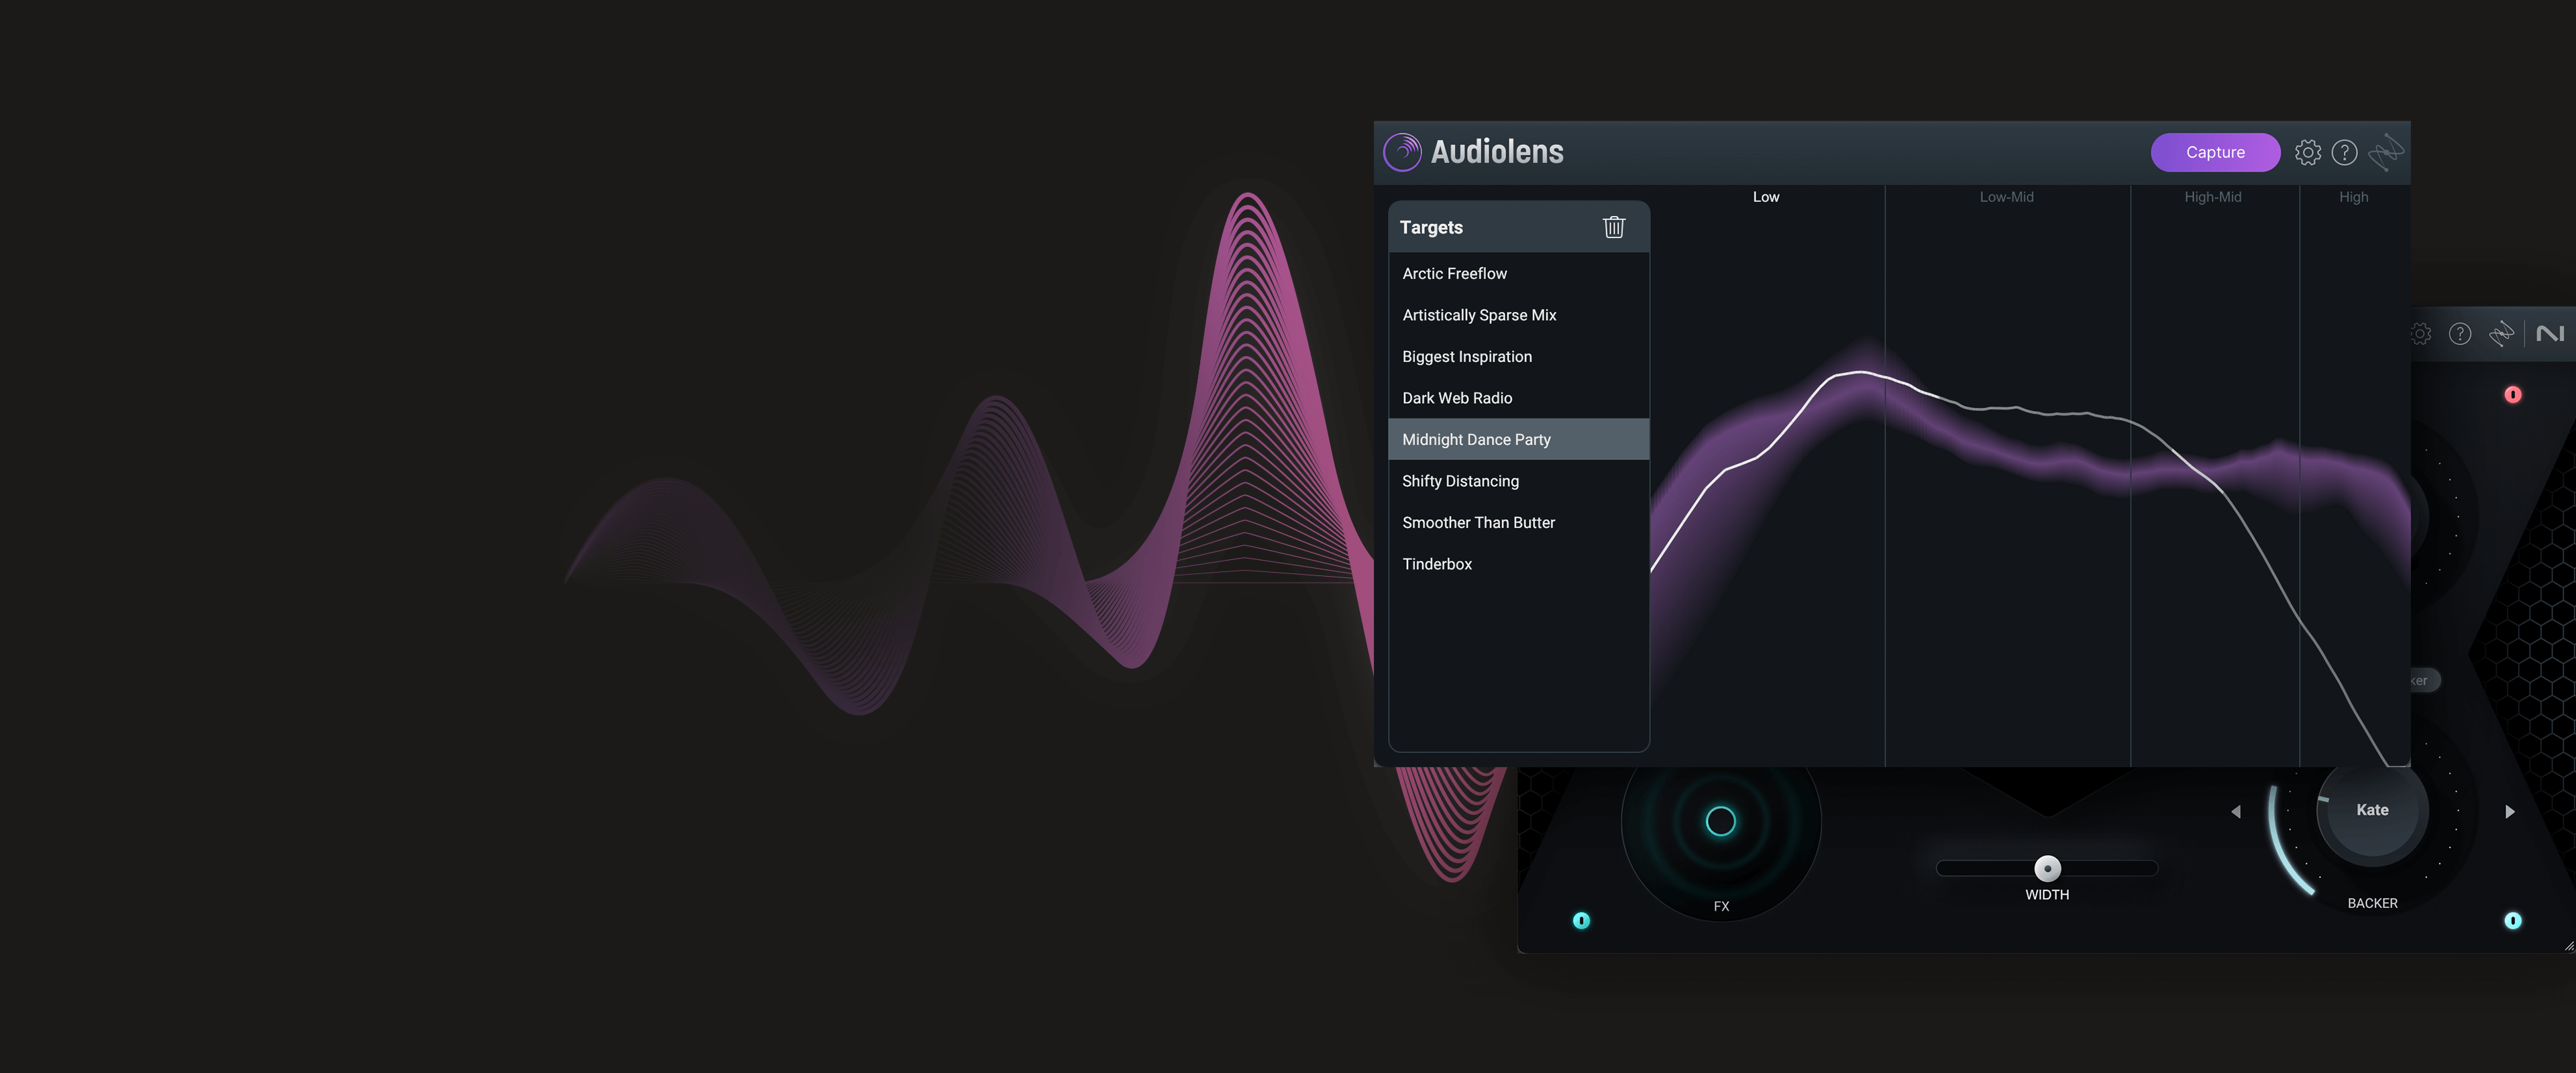Click the Capture button
The image size is (2576, 1073).
pos(2215,152)
